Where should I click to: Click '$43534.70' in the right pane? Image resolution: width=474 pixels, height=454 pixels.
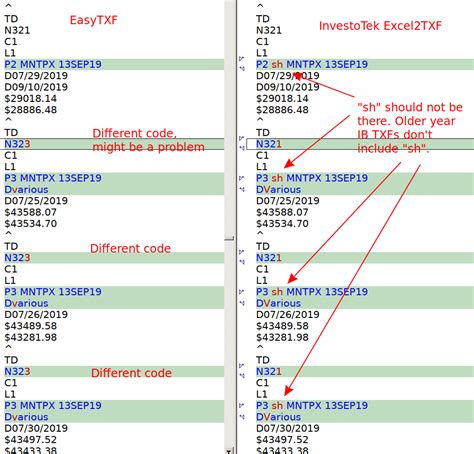(282, 224)
